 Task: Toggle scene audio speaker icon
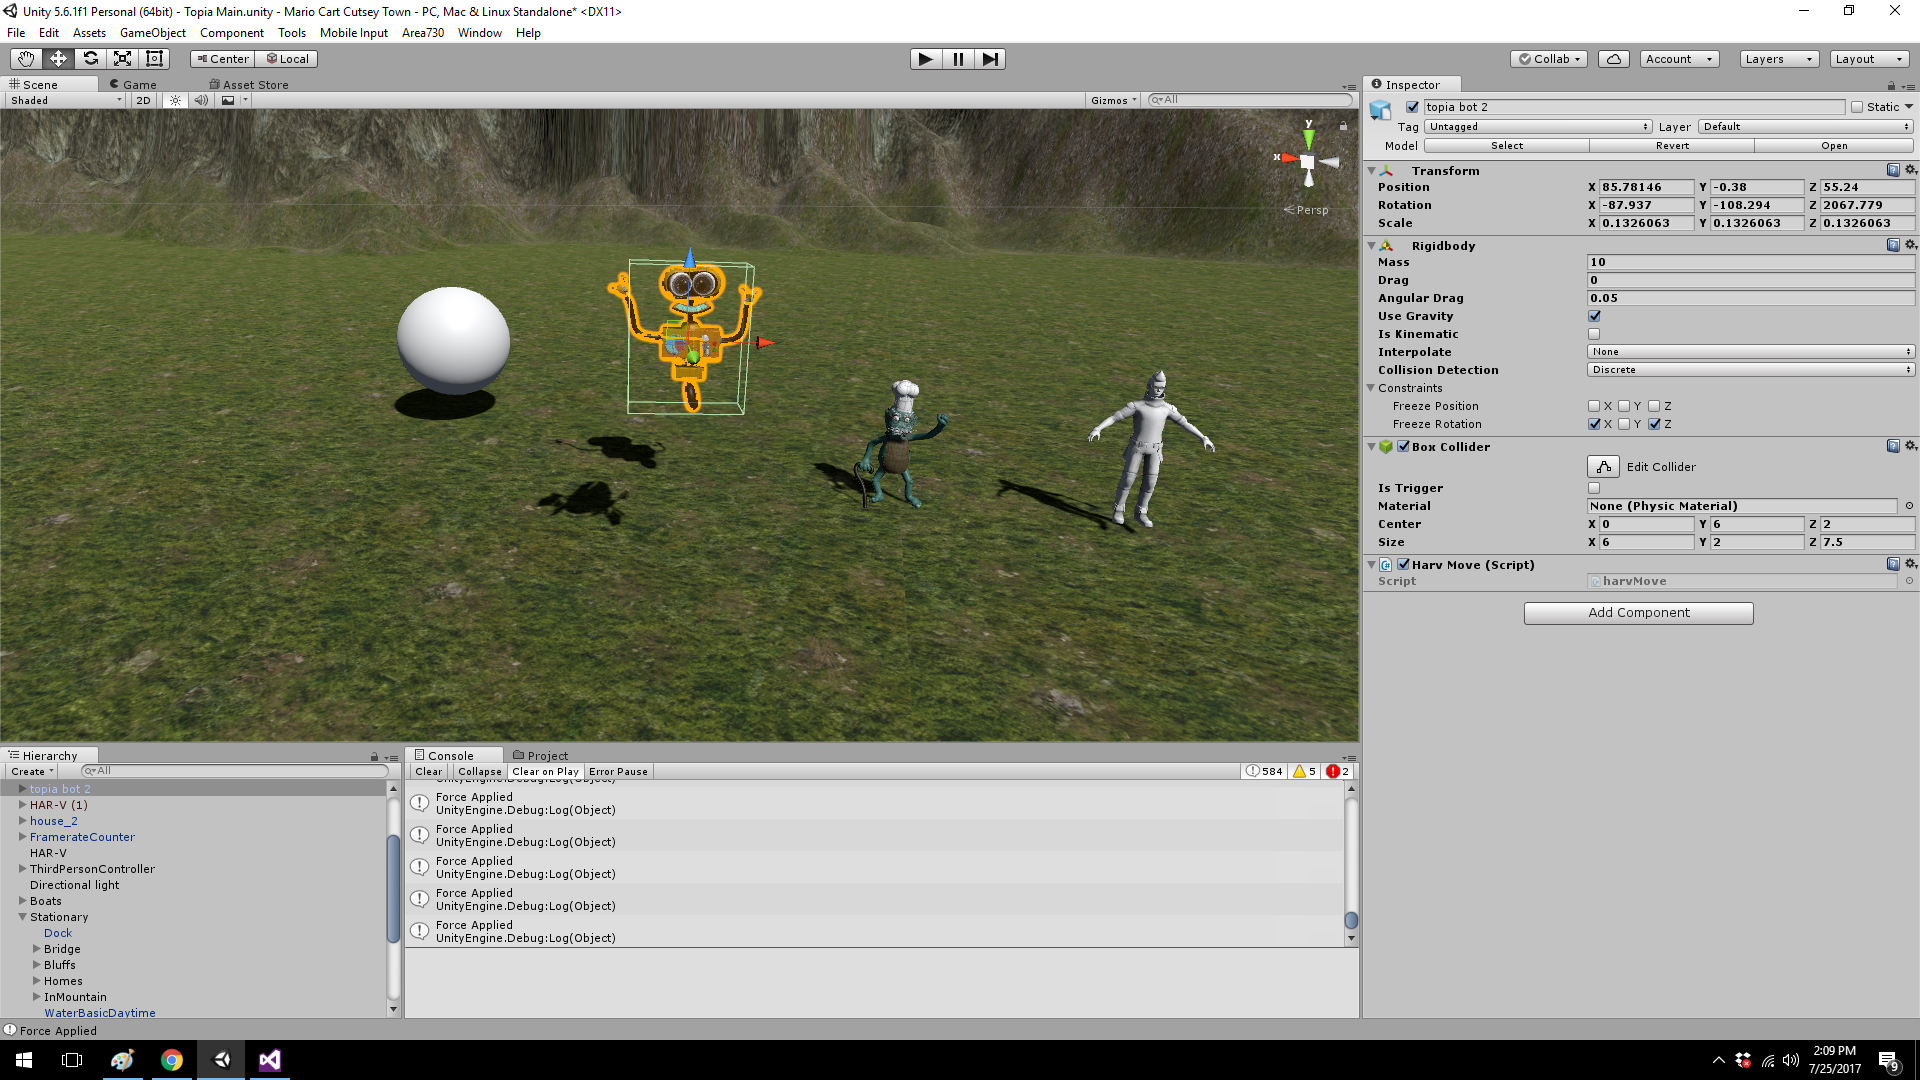tap(201, 100)
